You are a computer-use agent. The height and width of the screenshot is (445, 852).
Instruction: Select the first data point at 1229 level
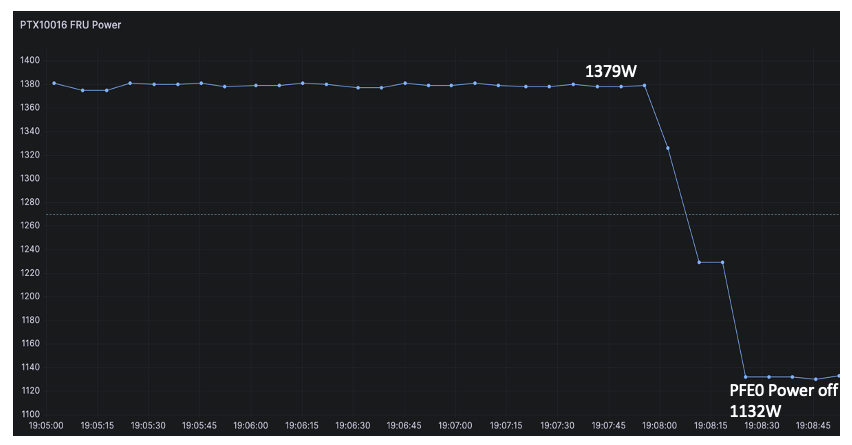pyautogui.click(x=699, y=262)
